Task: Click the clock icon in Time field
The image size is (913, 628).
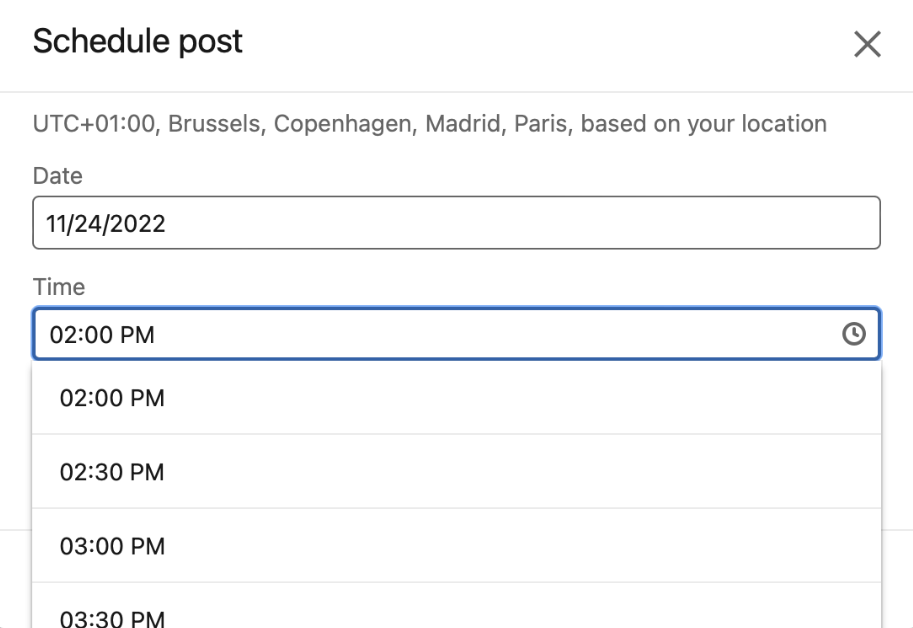Action: (x=853, y=334)
